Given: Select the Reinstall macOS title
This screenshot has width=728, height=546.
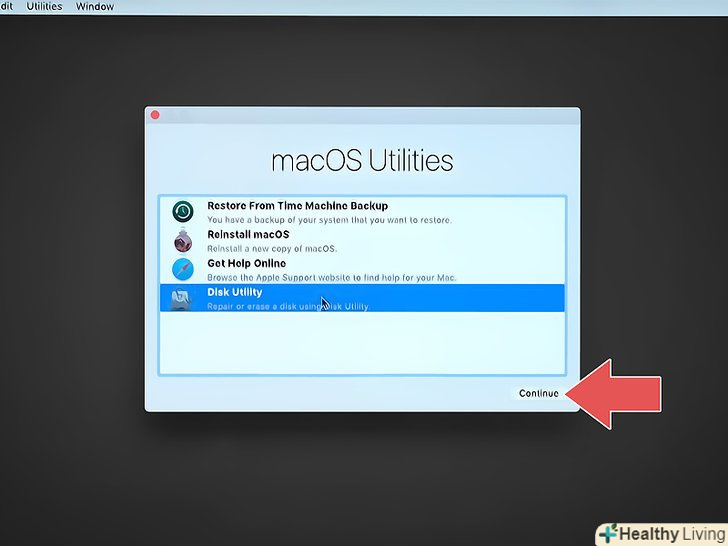Looking at the screenshot, I should pyautogui.click(x=248, y=234).
